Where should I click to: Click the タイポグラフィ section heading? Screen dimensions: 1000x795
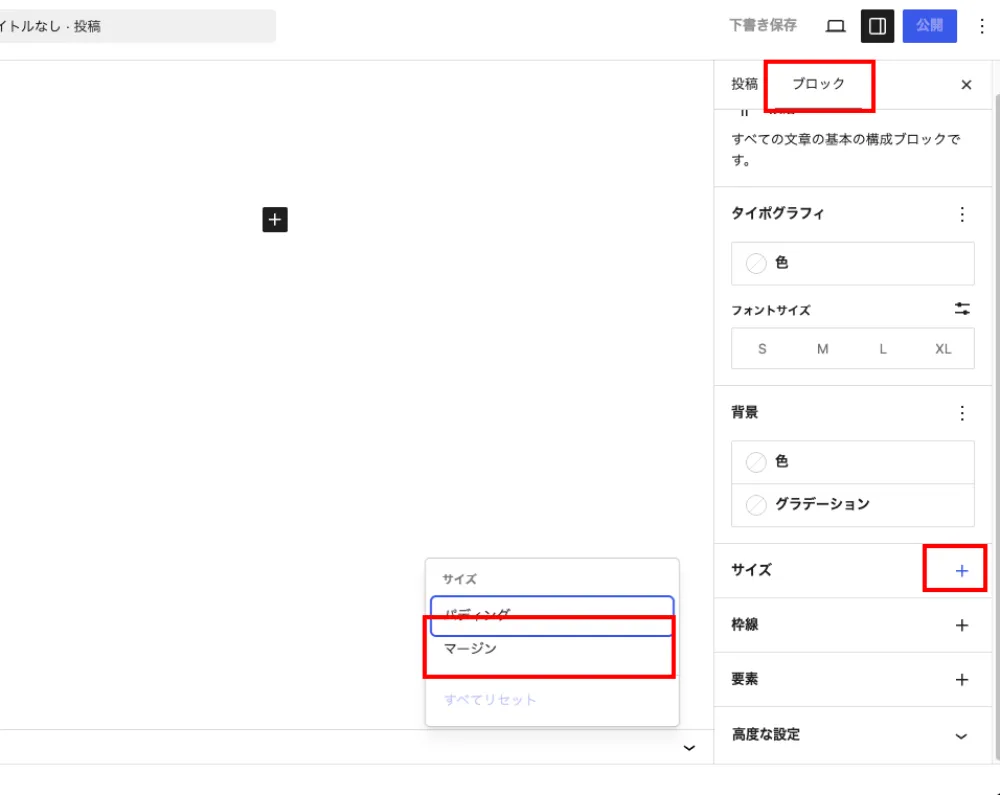pos(777,214)
